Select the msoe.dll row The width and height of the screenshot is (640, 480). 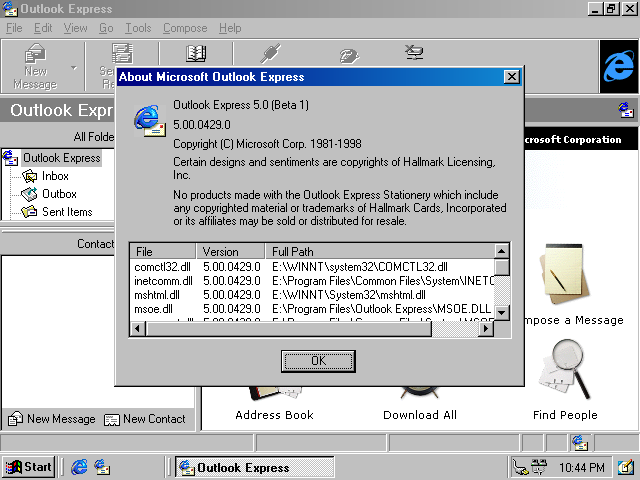[312, 309]
